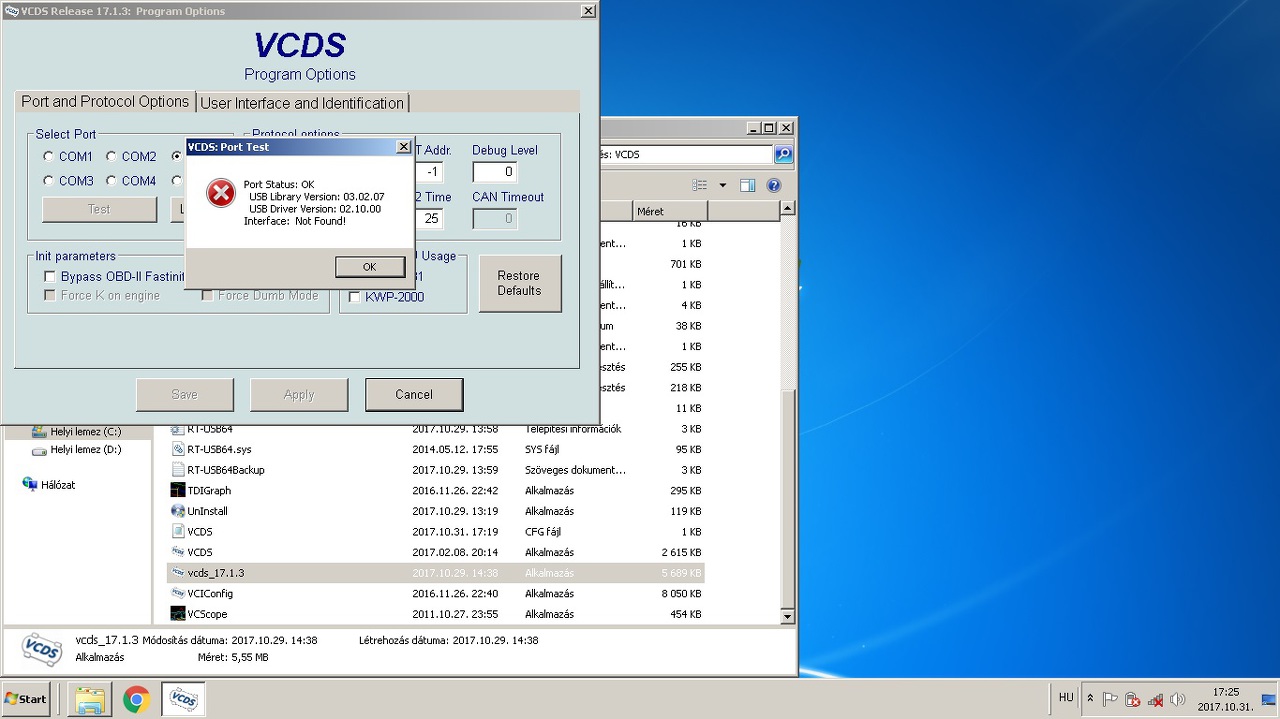Open Explorer help icon

[773, 185]
